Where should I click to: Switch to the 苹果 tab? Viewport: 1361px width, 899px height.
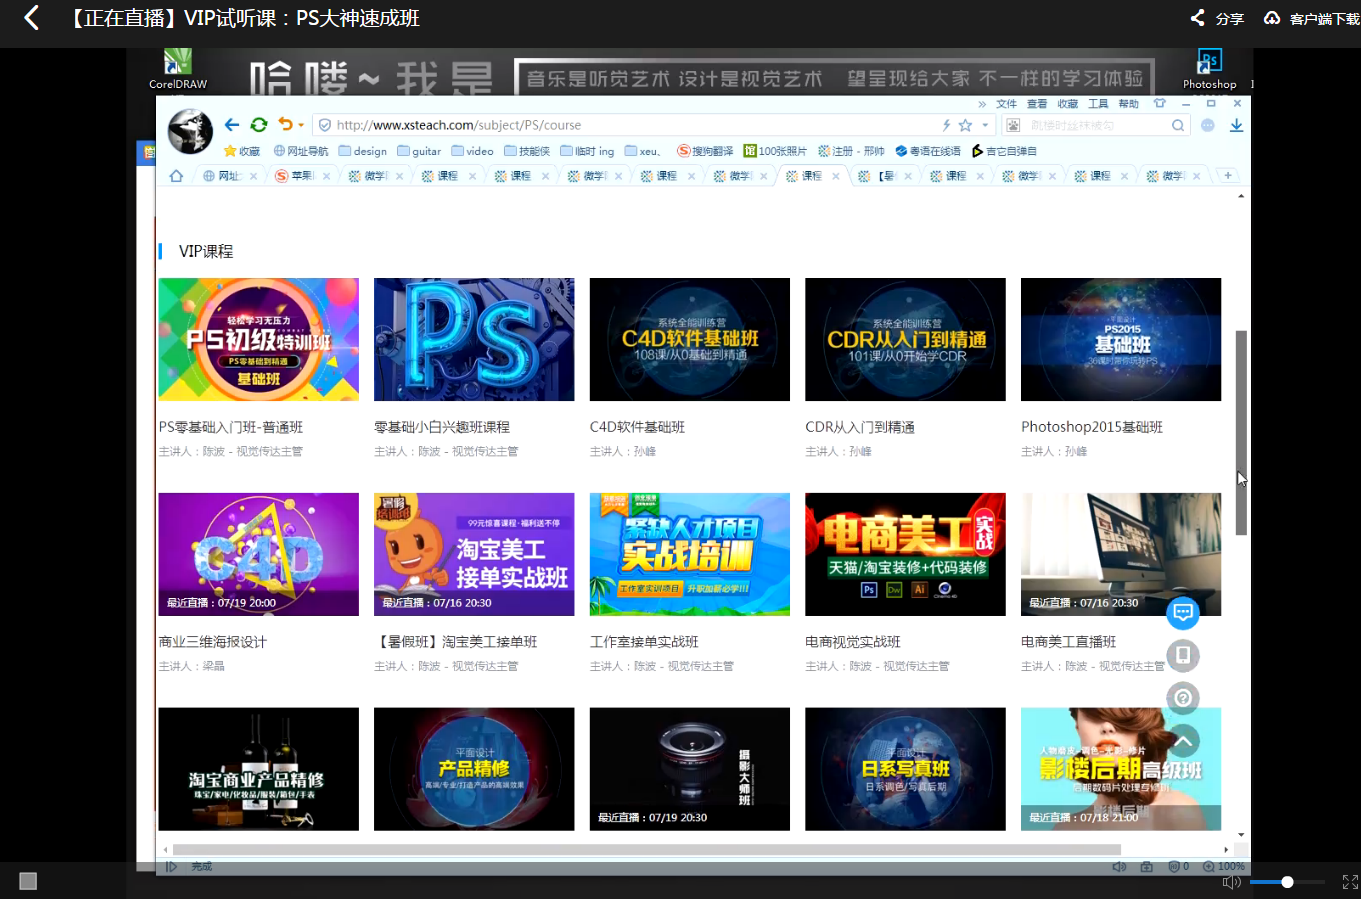pos(302,176)
